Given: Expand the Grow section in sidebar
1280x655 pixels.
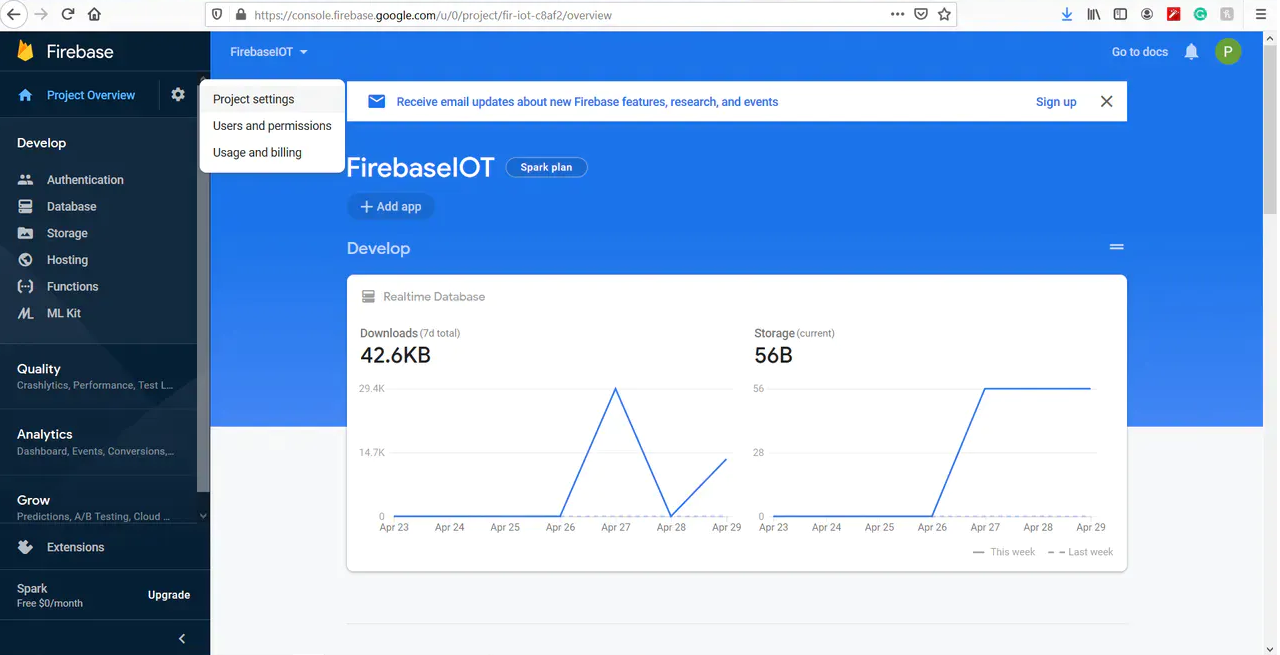Looking at the screenshot, I should coord(100,507).
